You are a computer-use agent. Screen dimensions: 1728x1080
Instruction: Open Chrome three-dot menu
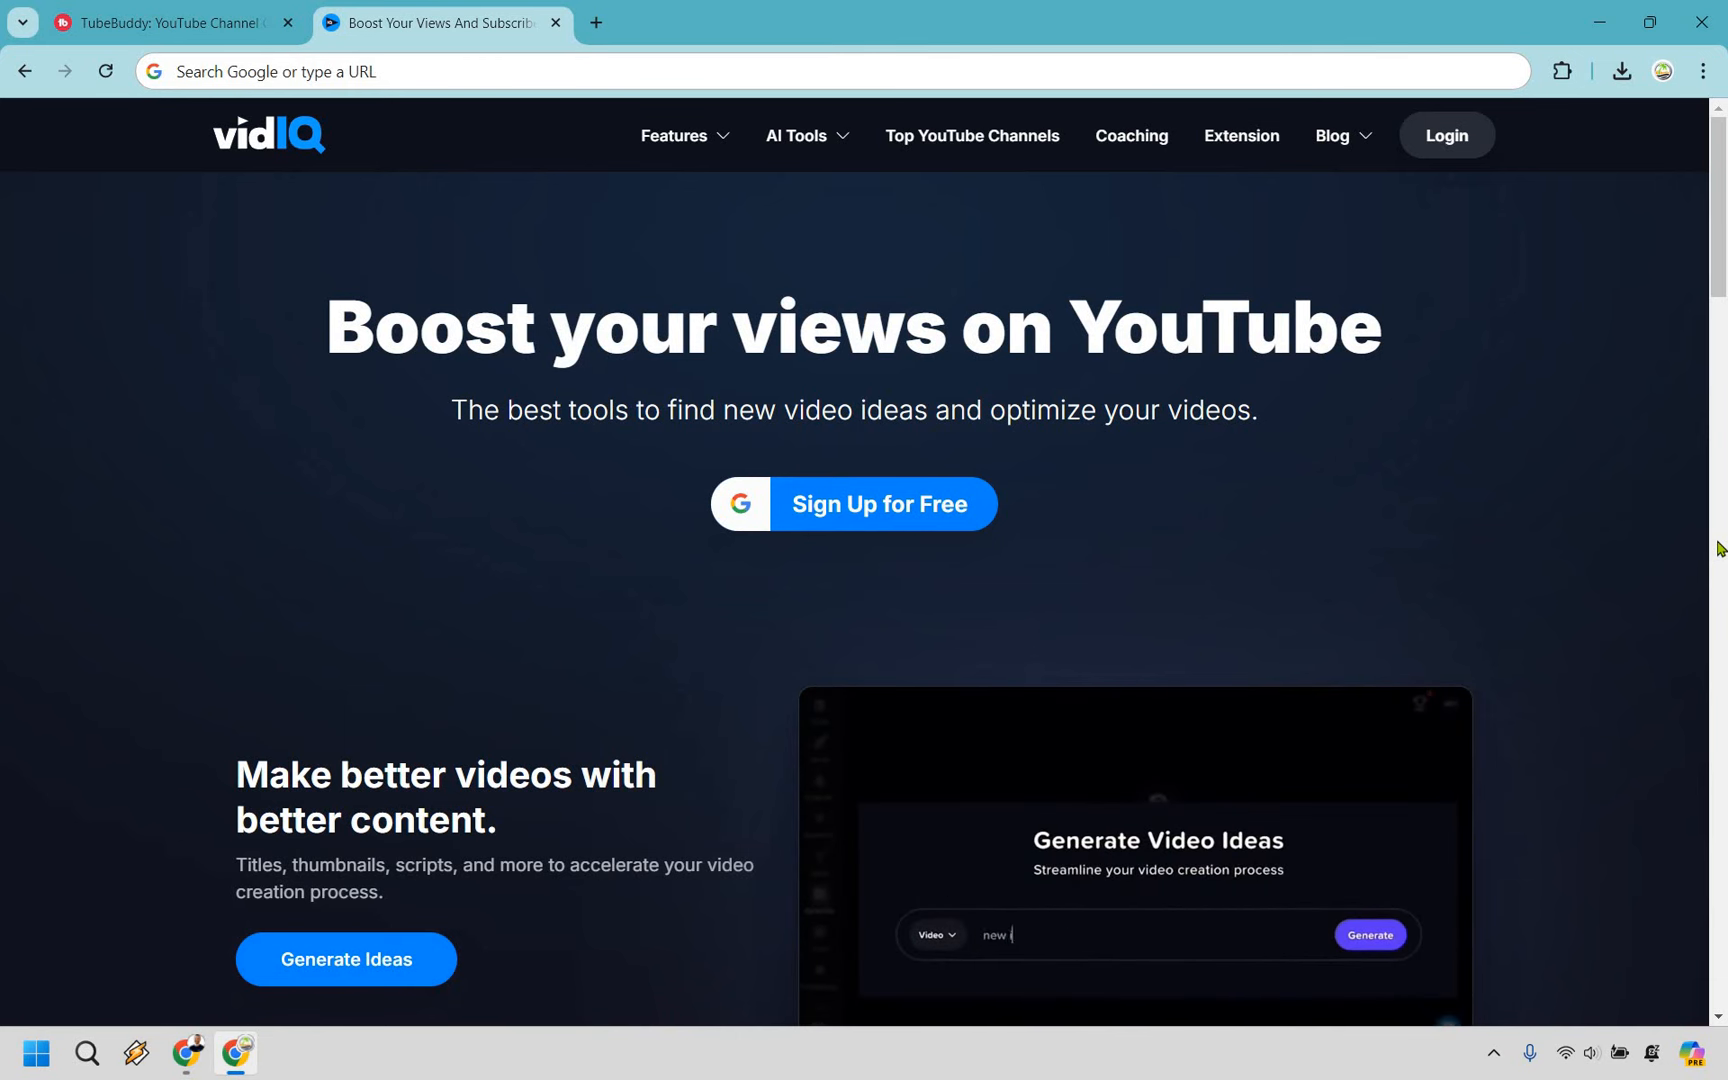tap(1703, 71)
